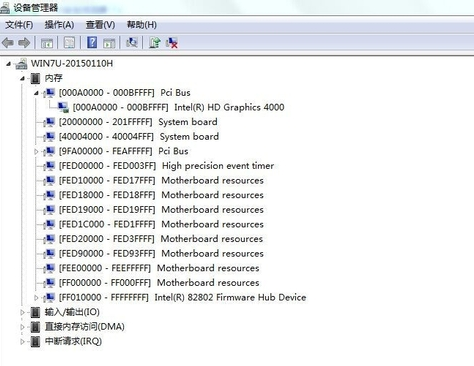
Task: Select the 内存 label
Action: 54,78
